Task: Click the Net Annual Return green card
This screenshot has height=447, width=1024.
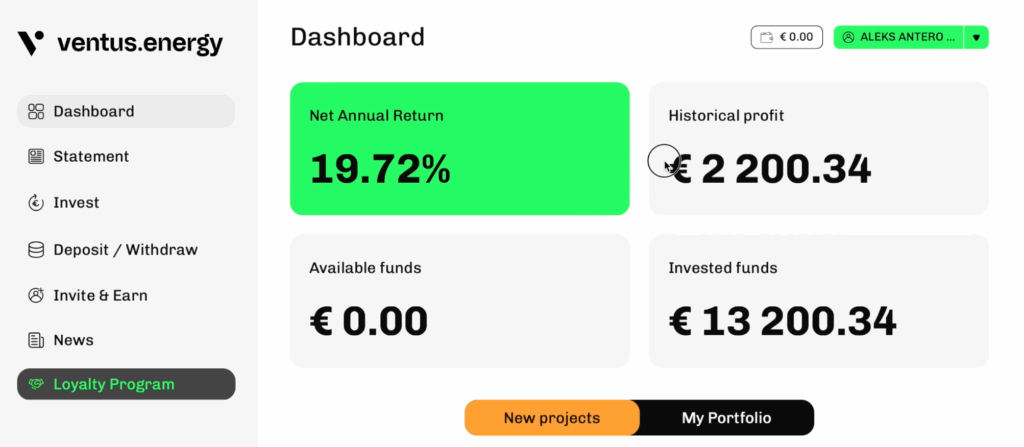Action: pyautogui.click(x=459, y=148)
